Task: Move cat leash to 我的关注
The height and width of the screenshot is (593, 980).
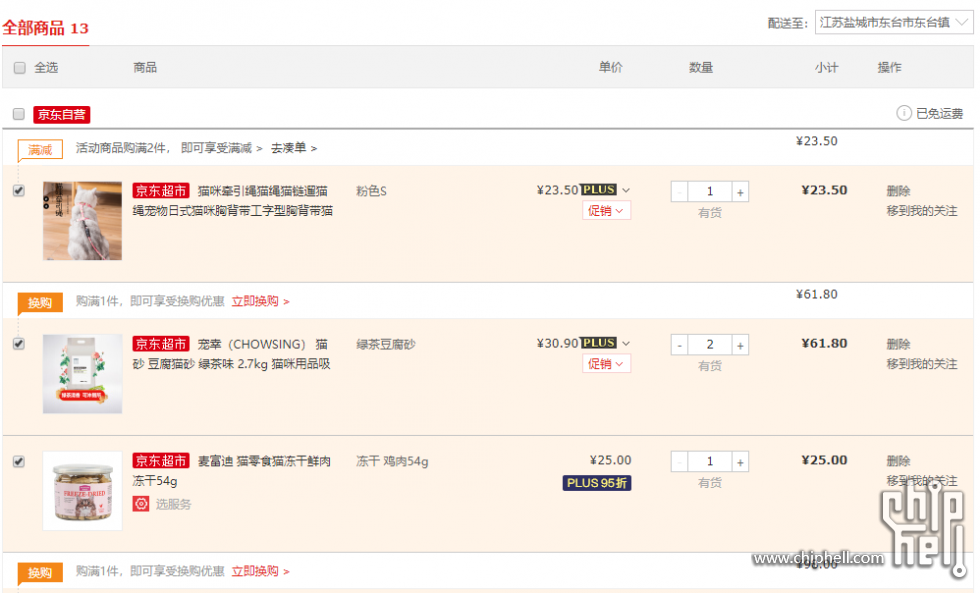Action: point(922,211)
